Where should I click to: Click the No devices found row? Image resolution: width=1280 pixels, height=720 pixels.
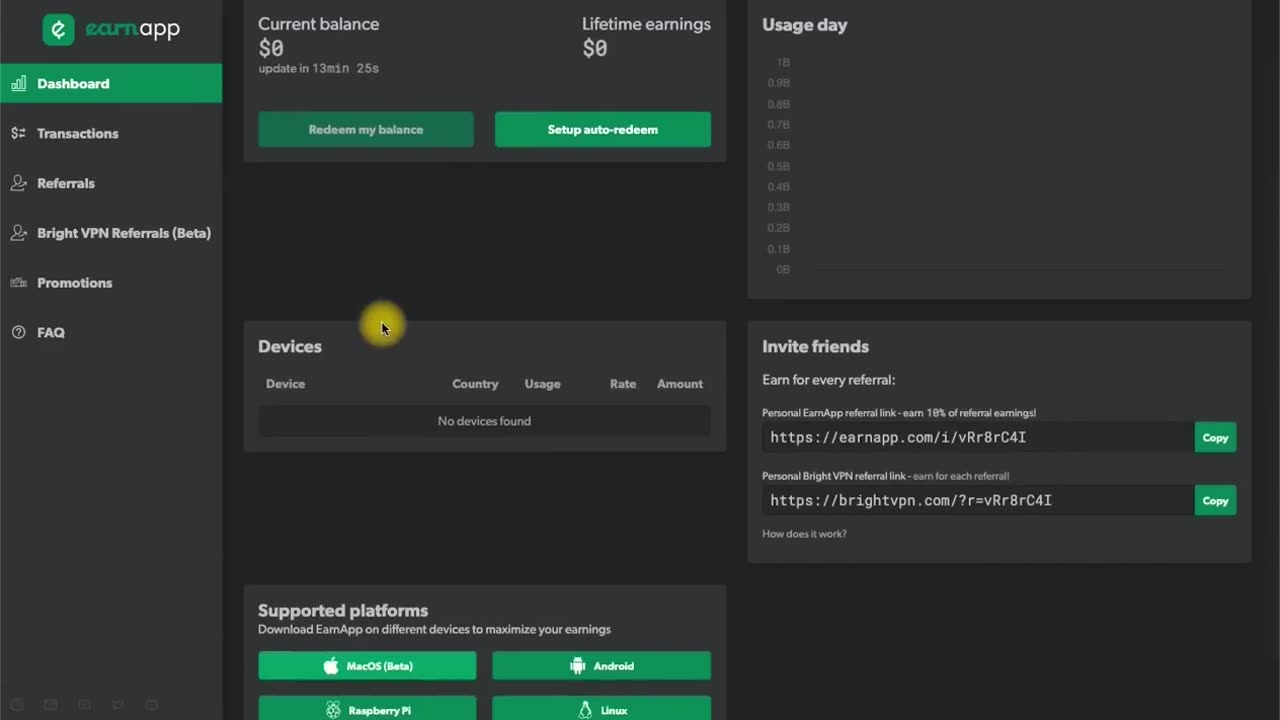tap(484, 421)
